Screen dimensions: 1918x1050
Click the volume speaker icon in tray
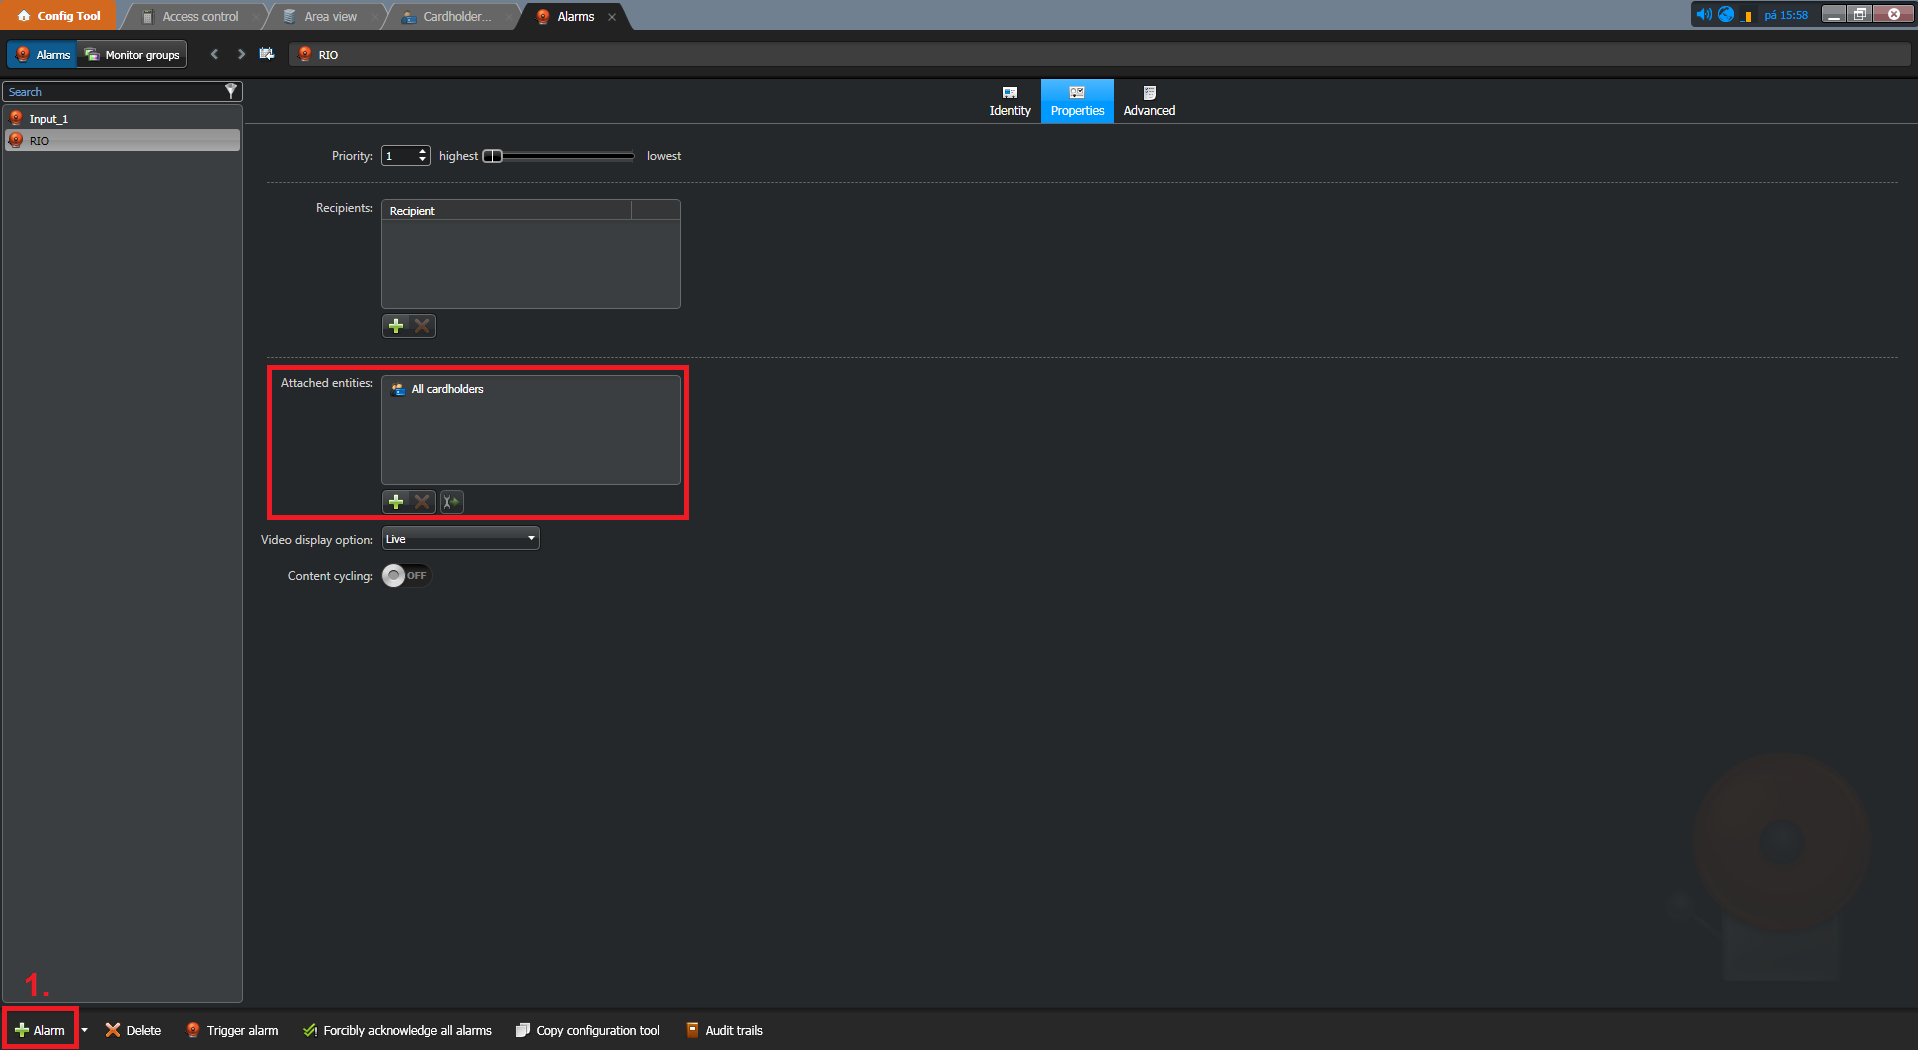[x=1703, y=14]
